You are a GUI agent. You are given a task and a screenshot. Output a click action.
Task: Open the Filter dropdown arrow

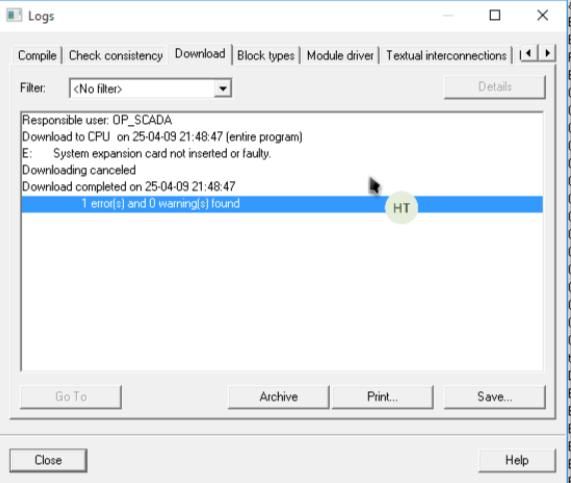tap(223, 88)
